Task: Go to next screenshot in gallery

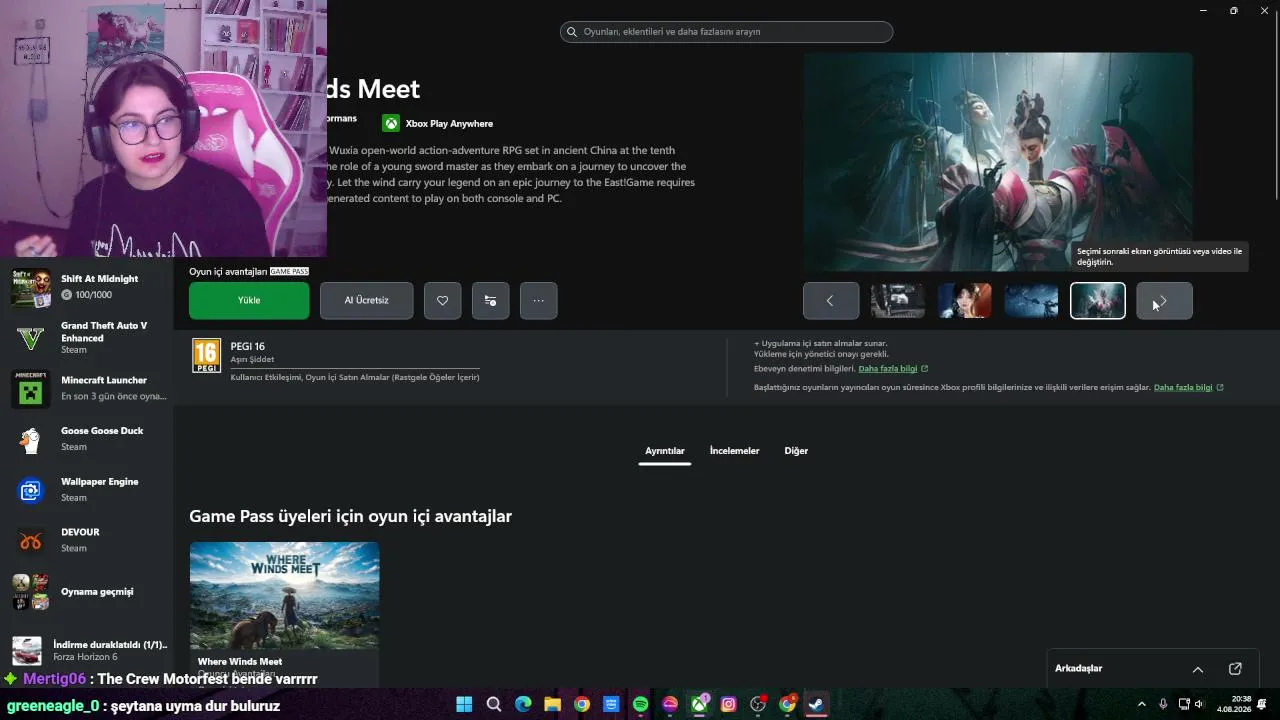Action: click(x=1164, y=301)
